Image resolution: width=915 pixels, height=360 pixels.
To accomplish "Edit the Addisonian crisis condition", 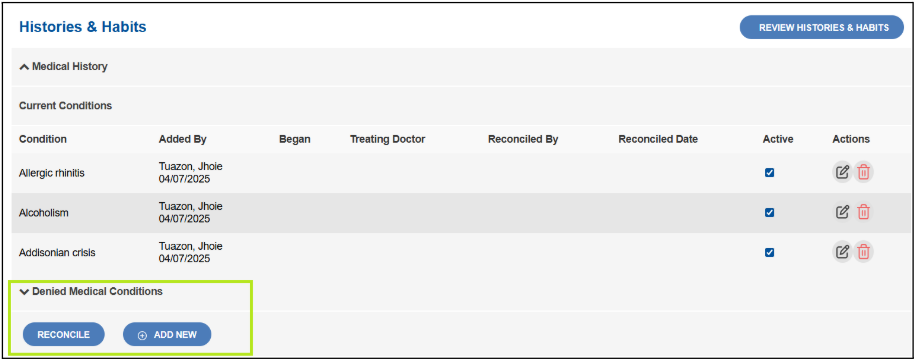I will click(x=842, y=251).
